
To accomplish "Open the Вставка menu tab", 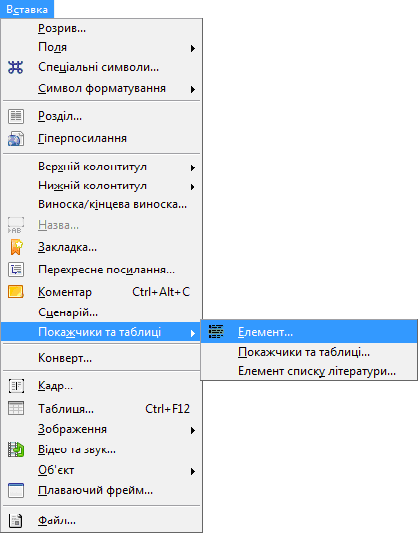I will pos(27,10).
